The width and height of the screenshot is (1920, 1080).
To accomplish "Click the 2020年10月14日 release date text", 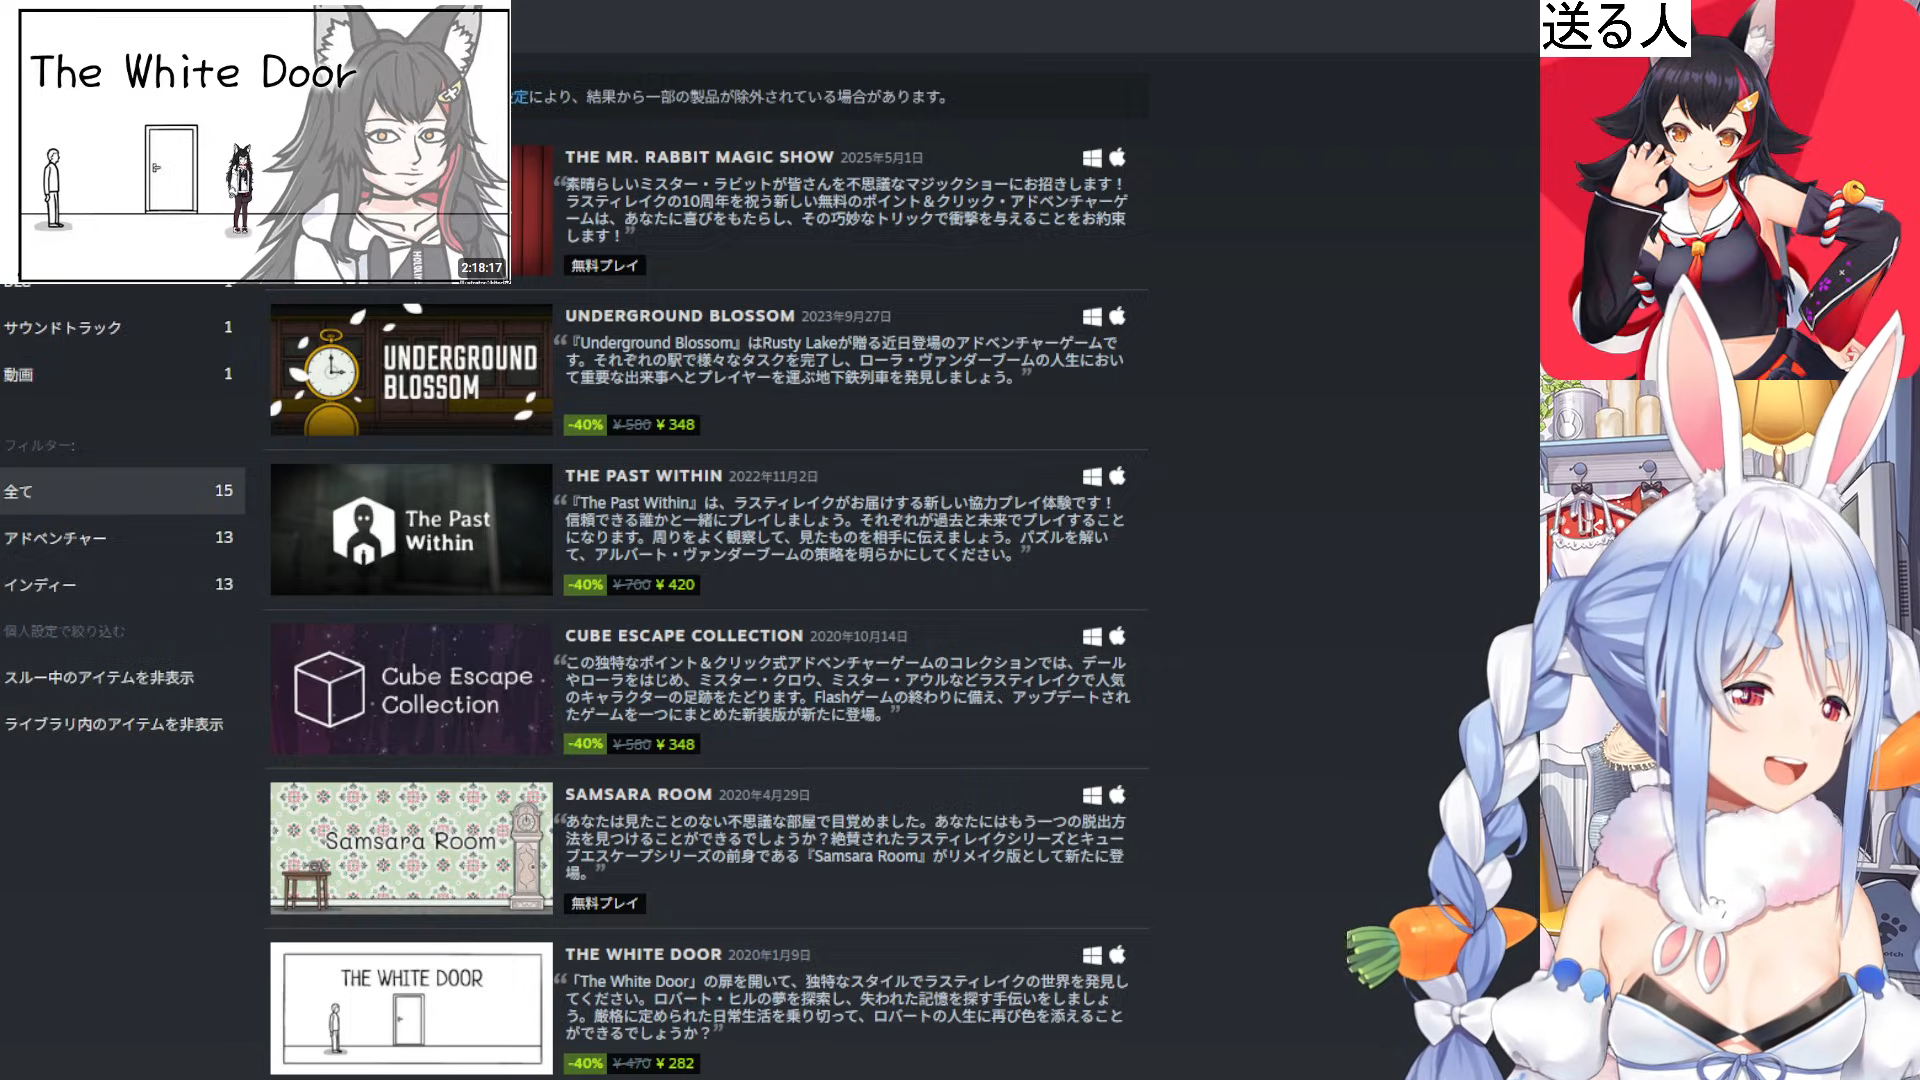I will tap(858, 637).
